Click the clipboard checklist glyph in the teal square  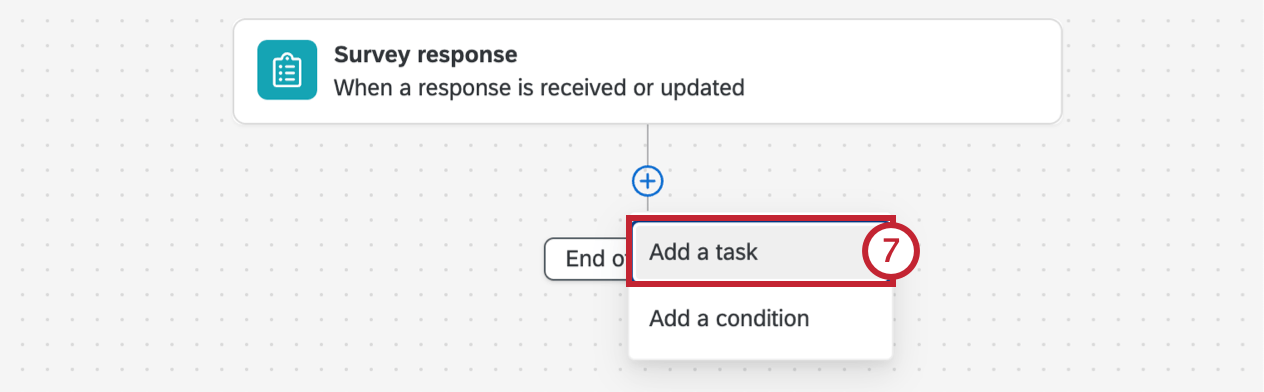(x=287, y=70)
